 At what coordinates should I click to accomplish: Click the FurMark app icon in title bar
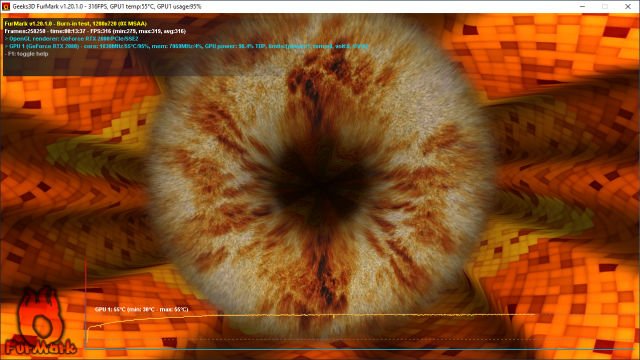coord(6,7)
